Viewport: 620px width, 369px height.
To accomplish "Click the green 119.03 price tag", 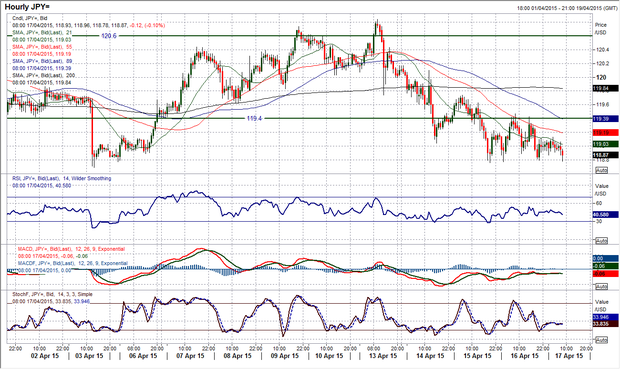I will tap(605, 144).
